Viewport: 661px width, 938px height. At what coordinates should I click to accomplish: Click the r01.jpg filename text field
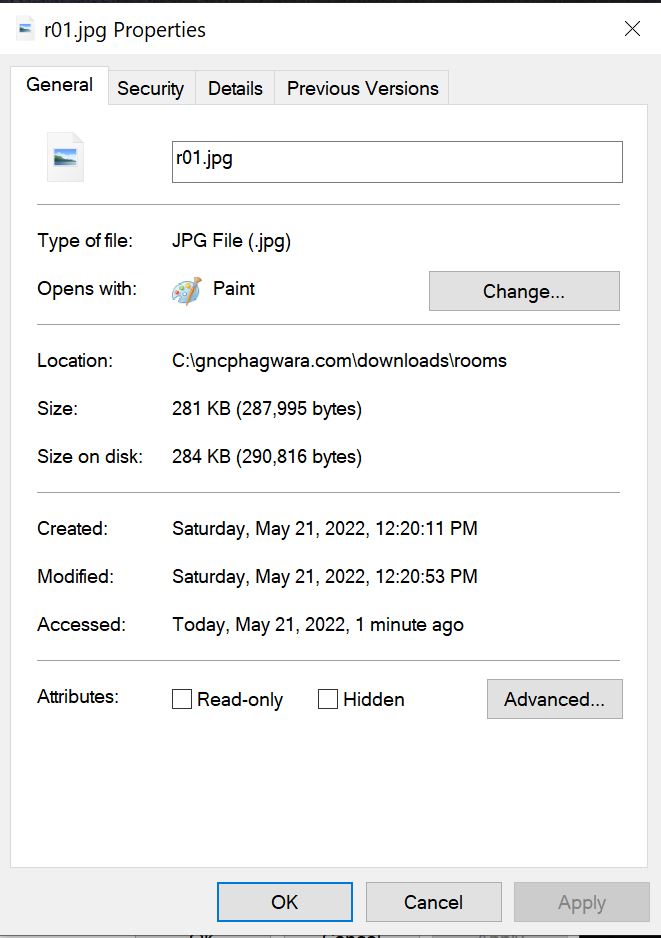tap(397, 161)
